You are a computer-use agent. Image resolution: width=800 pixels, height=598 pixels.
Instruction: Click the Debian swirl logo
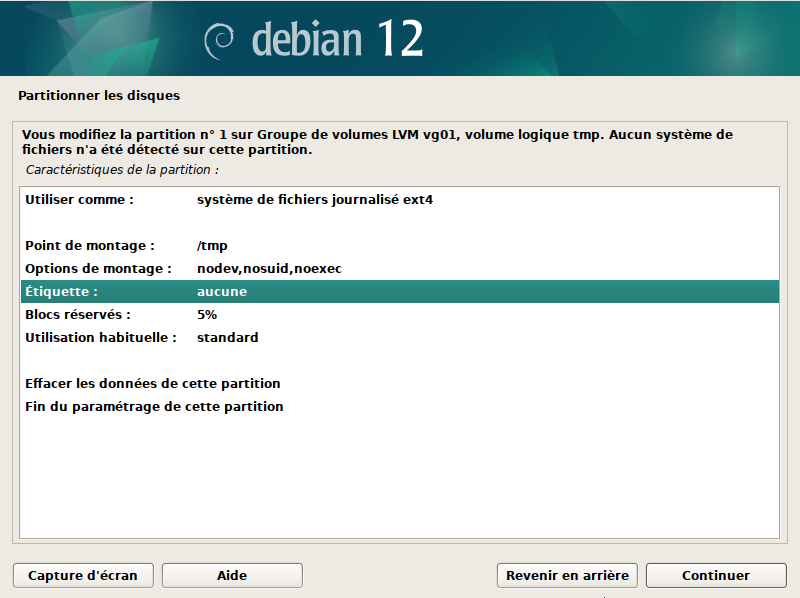(x=219, y=40)
